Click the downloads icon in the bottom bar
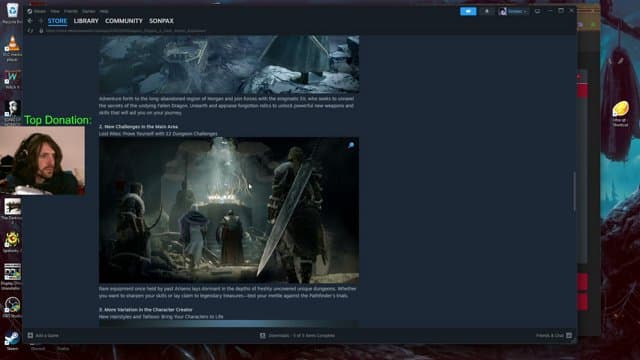The width and height of the screenshot is (640, 360). 262,336
